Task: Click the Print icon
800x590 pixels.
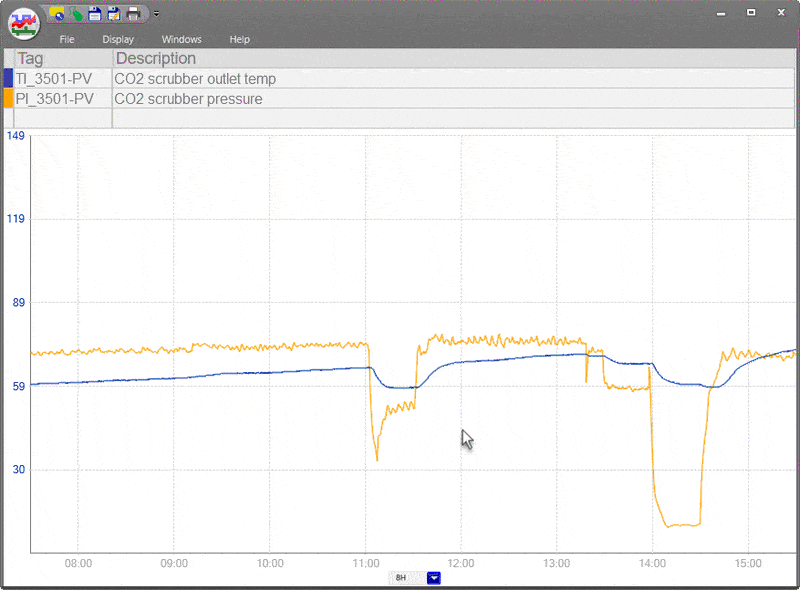Action: coord(133,14)
